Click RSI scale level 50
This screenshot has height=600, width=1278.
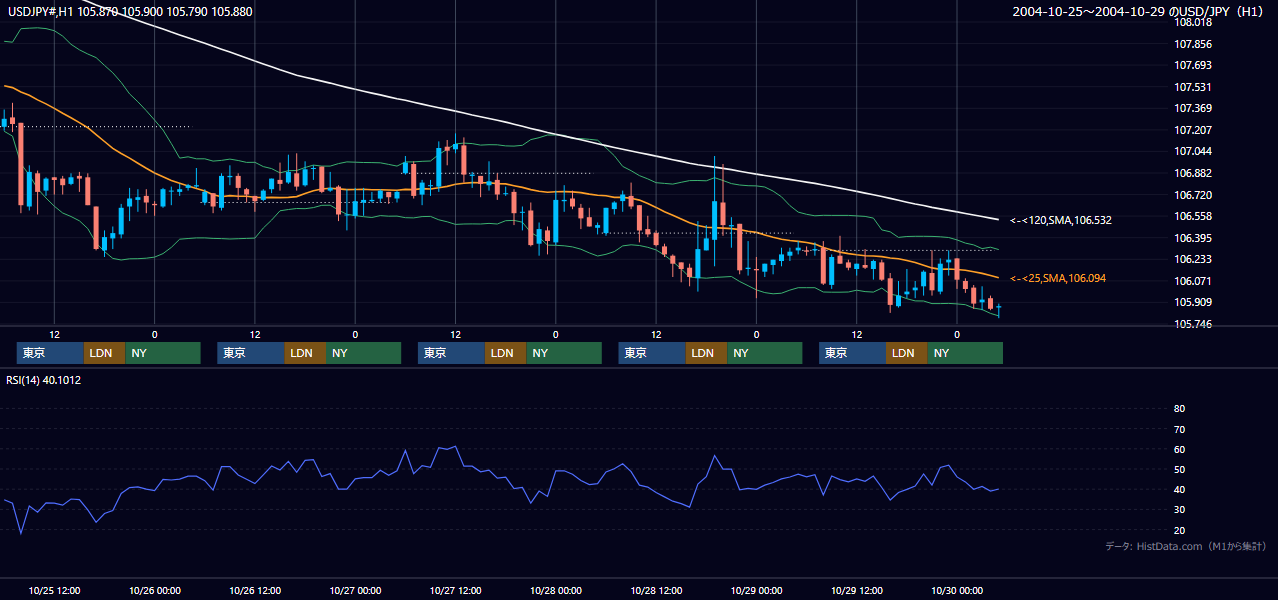[x=1179, y=469]
